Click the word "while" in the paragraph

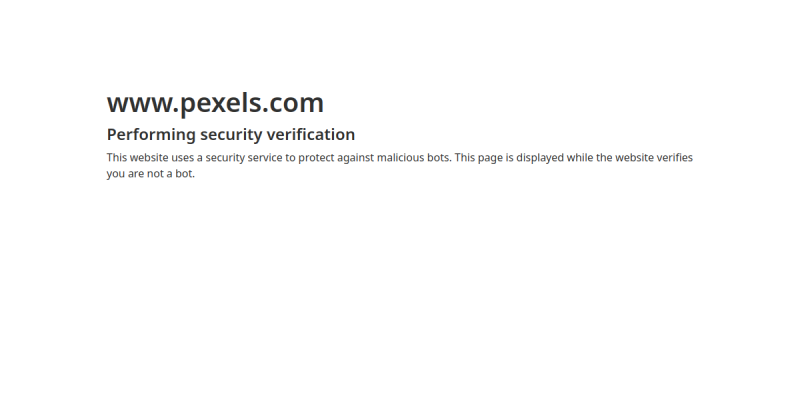[x=580, y=158]
